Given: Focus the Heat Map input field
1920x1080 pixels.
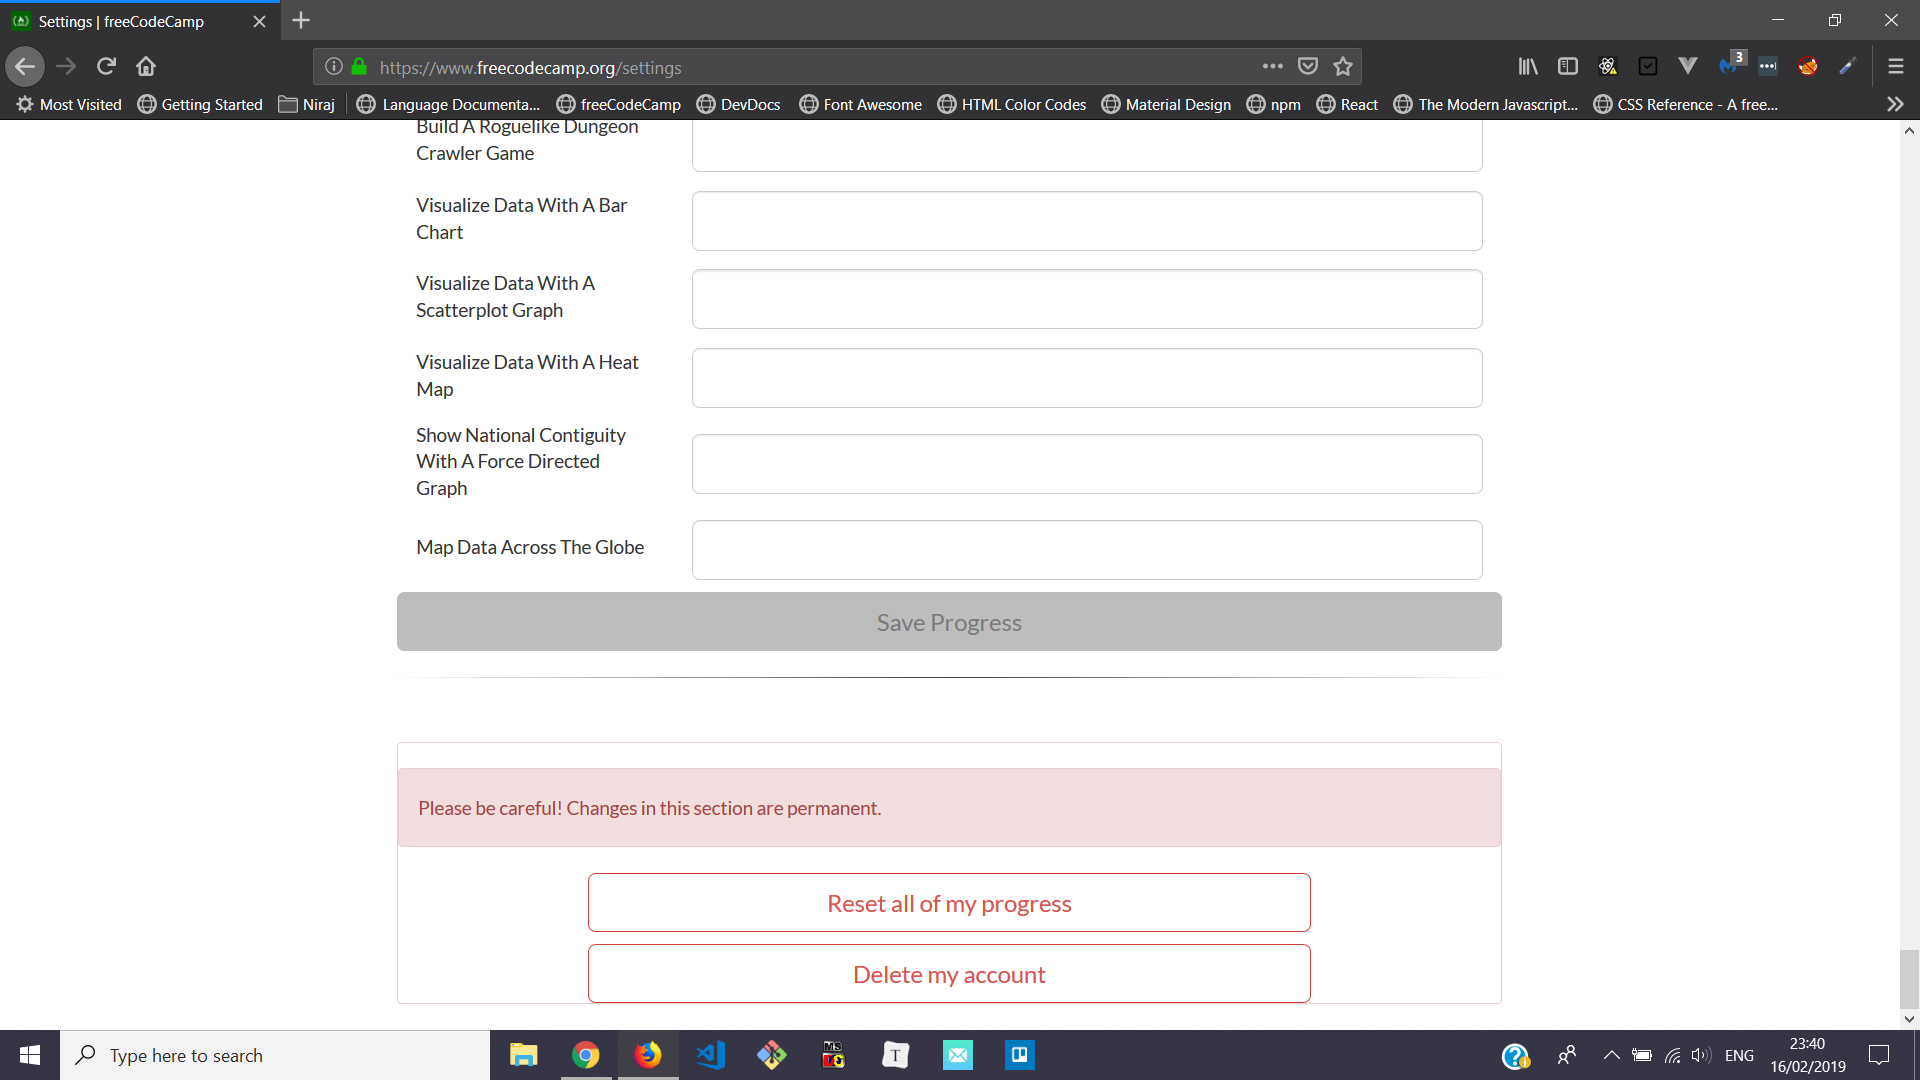Looking at the screenshot, I should coord(1087,378).
